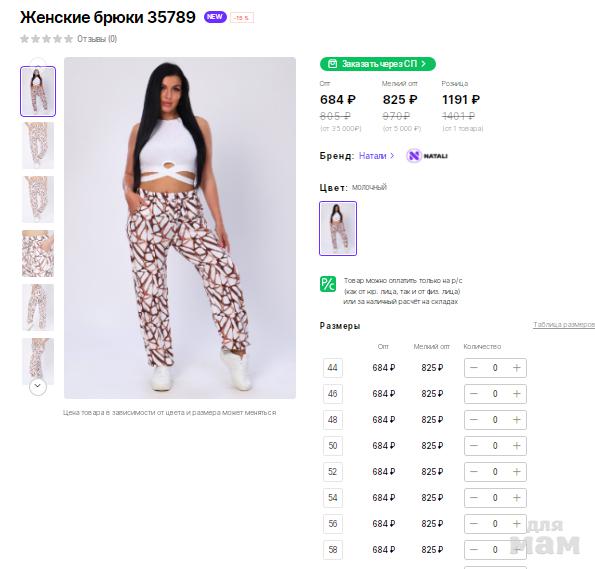Click the Natali brand logo

click(427, 156)
